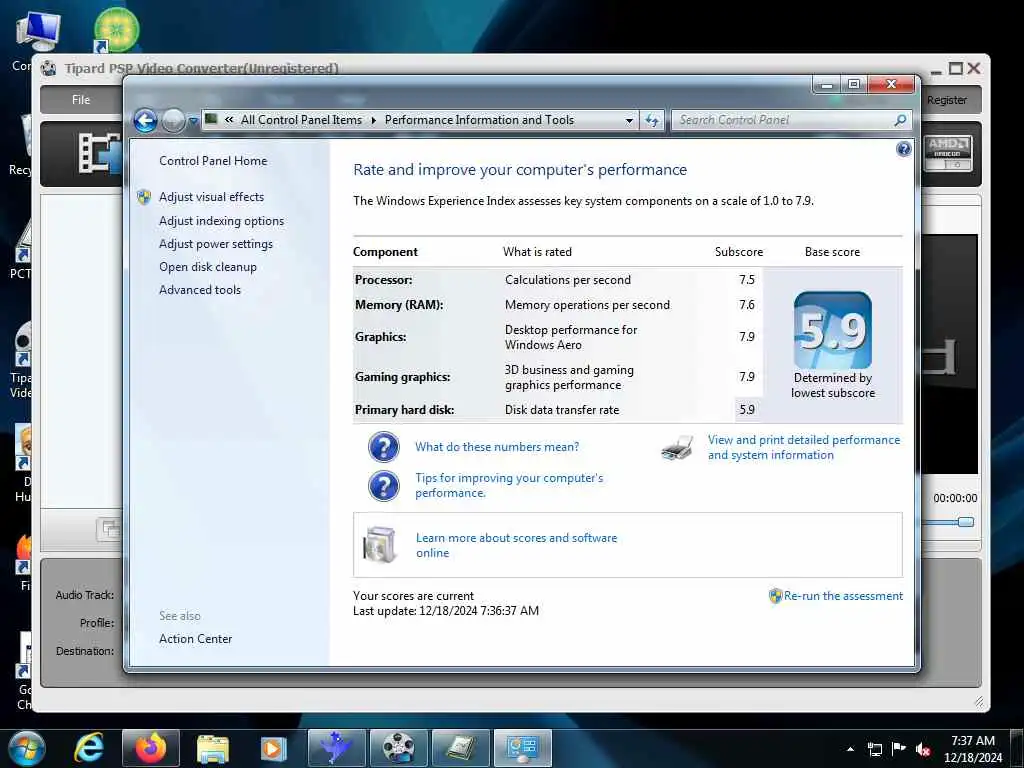
Task: Click the search magnifier icon
Action: tap(901, 120)
